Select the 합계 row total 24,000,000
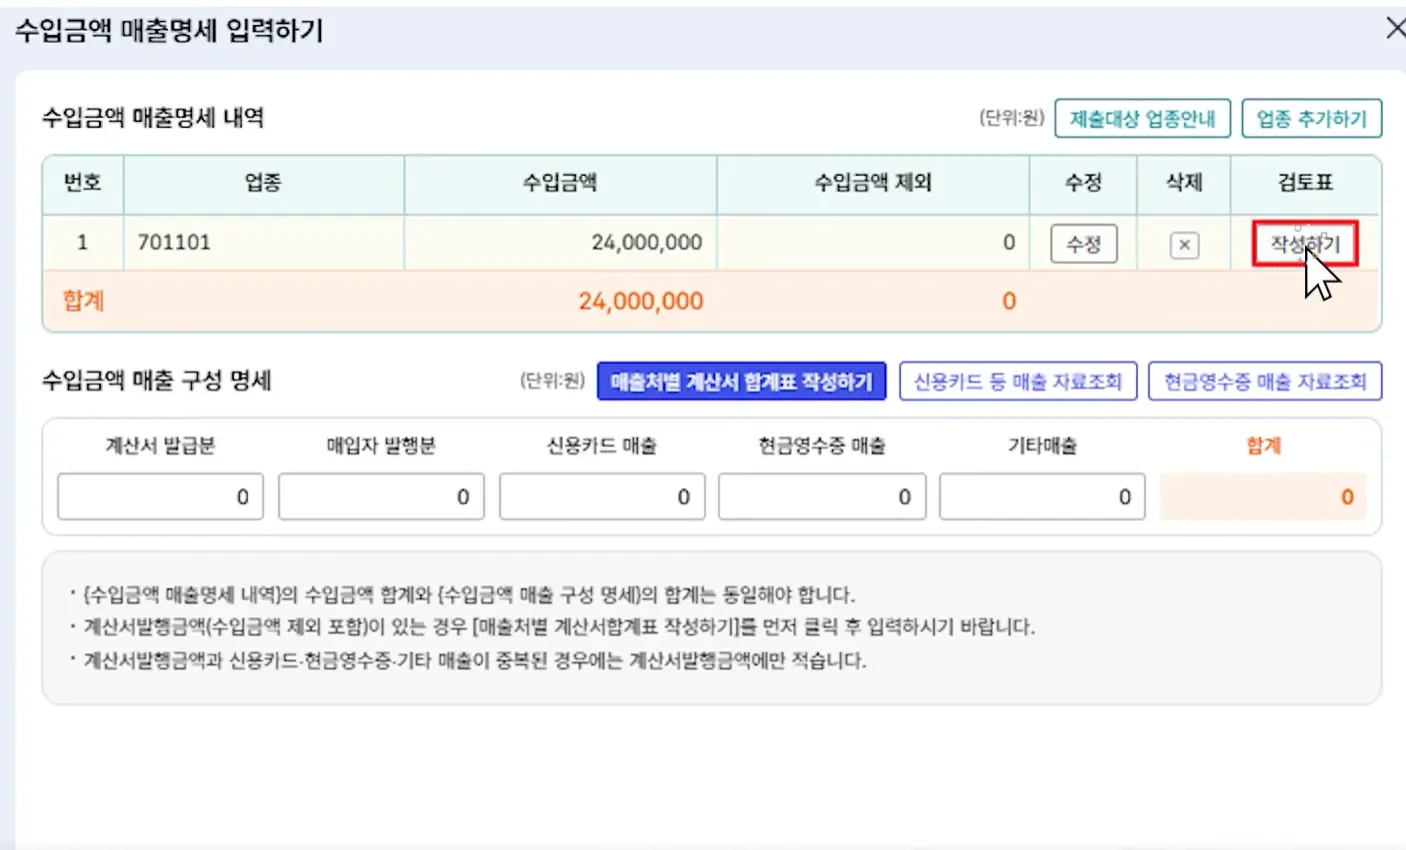Screen dimensions: 1406x850 (640, 301)
